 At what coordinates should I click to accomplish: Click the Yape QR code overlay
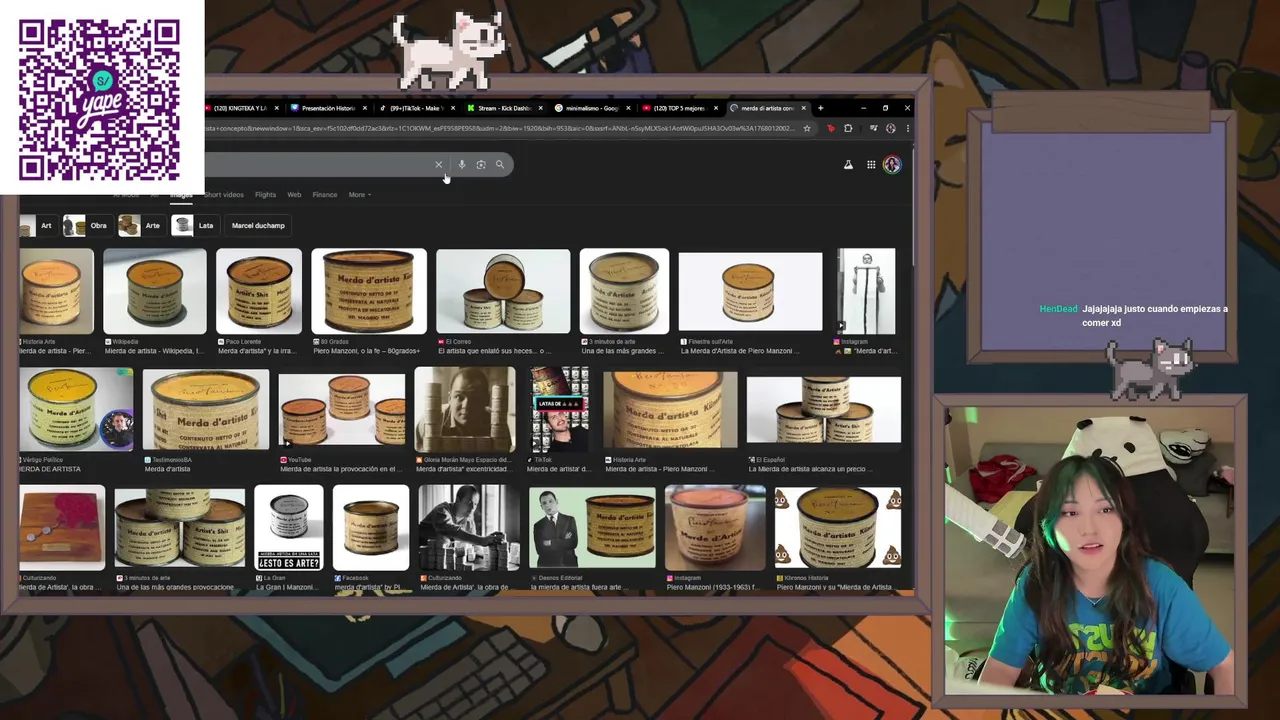(x=100, y=98)
